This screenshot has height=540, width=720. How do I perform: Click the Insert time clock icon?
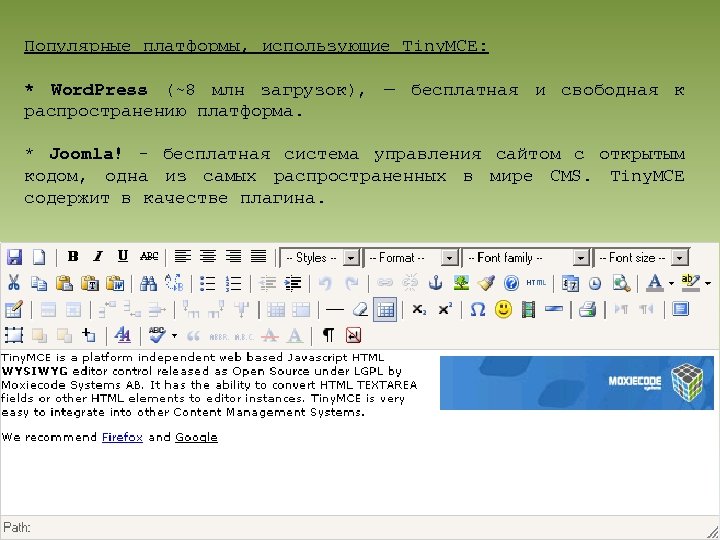coord(595,283)
